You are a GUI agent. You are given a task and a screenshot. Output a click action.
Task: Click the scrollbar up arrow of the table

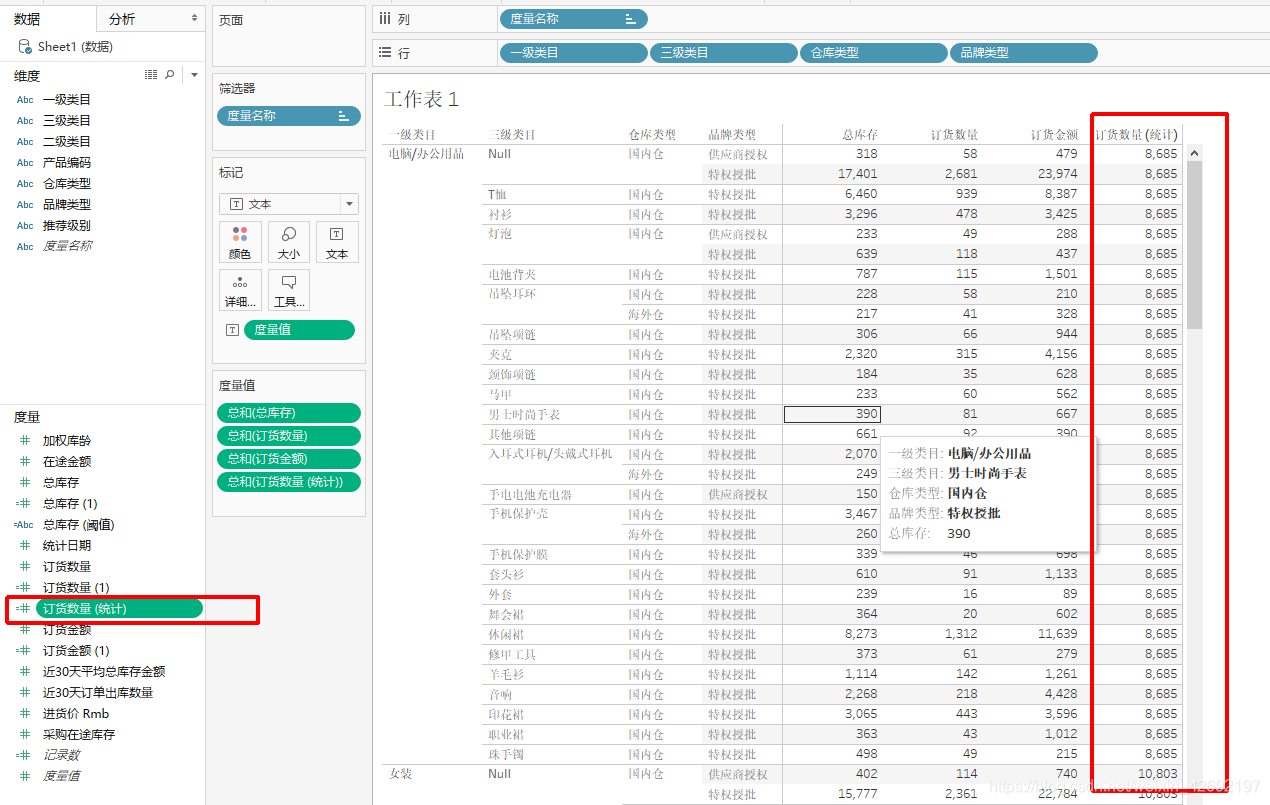1194,153
